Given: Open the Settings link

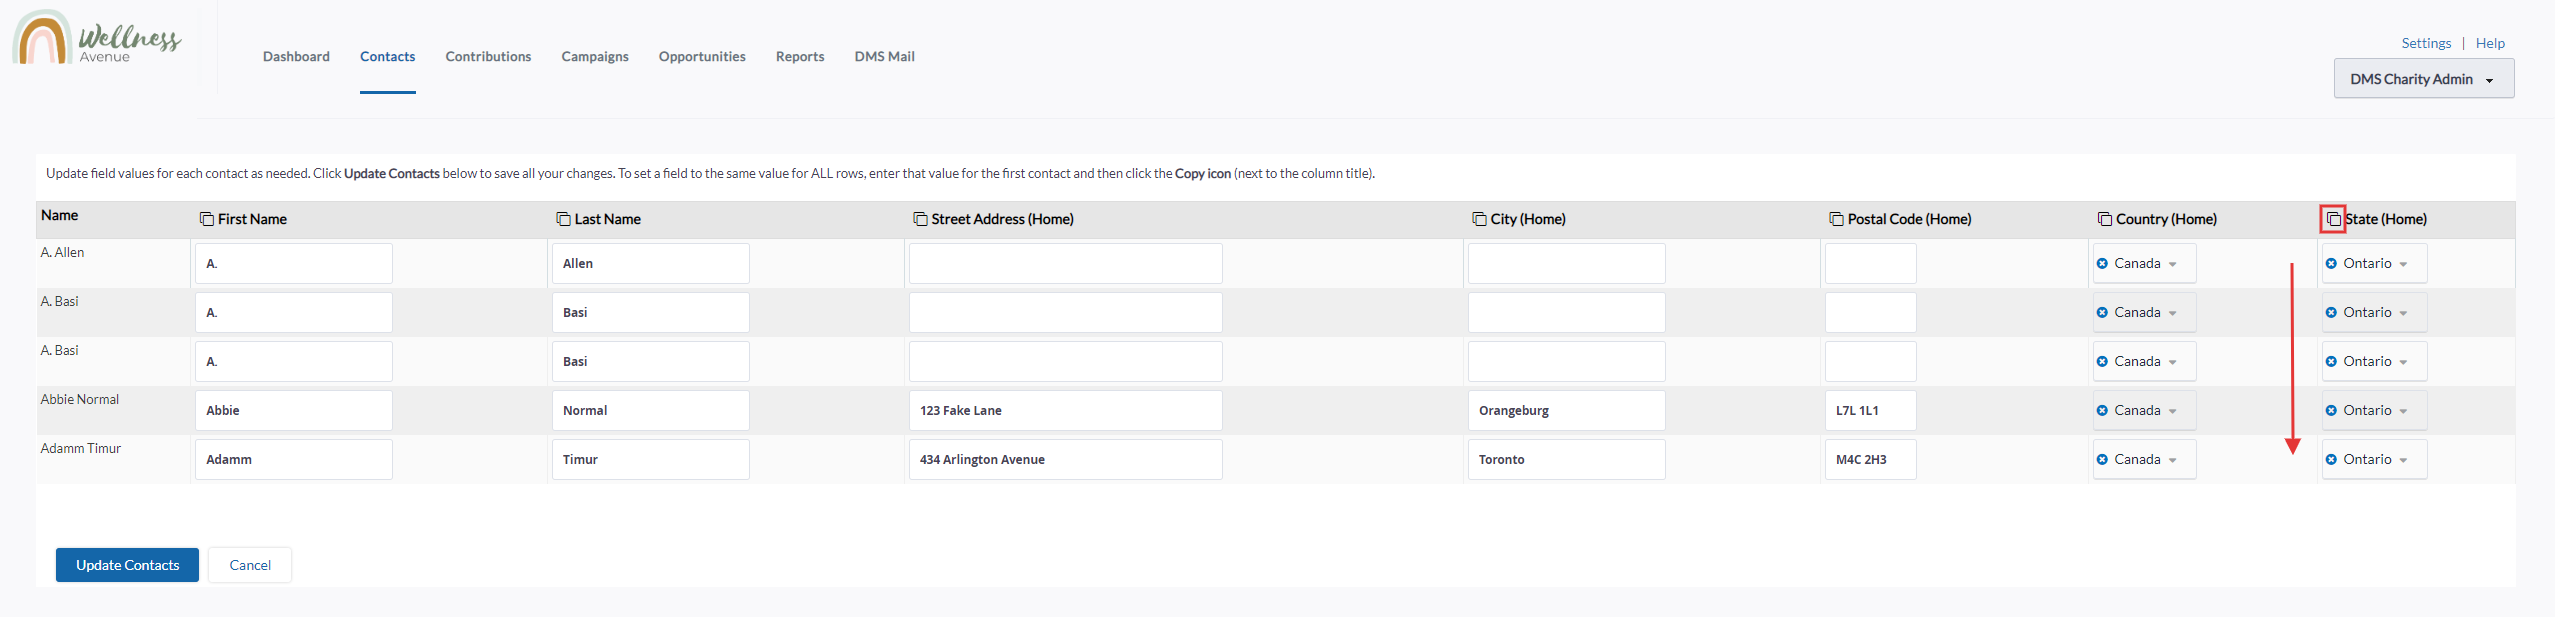Looking at the screenshot, I should coord(2425,43).
